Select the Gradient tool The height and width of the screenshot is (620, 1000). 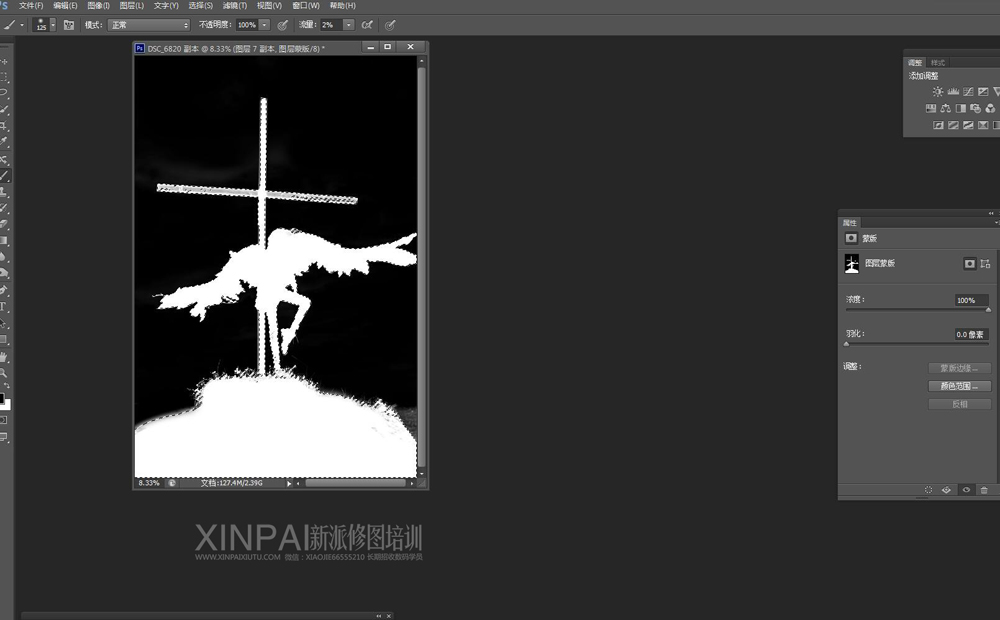pyautogui.click(x=4, y=241)
